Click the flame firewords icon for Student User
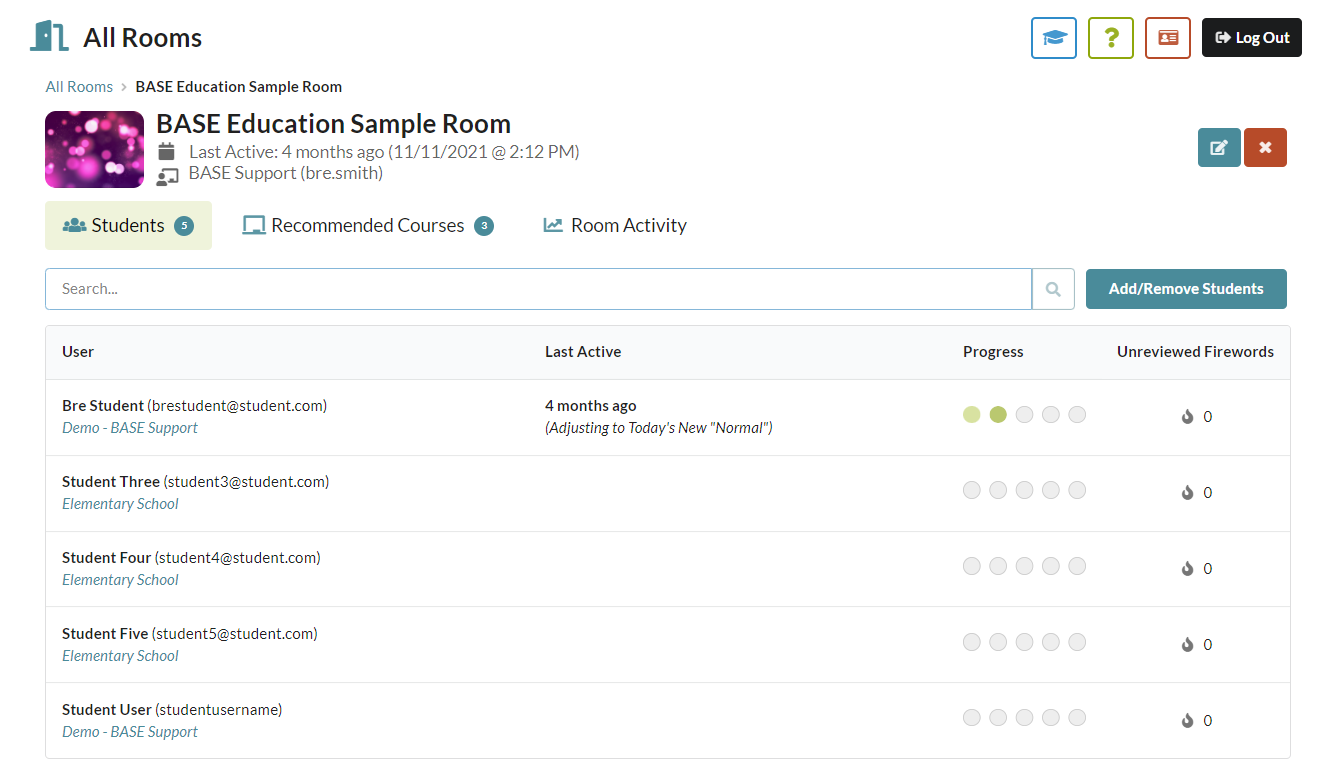Image resolution: width=1322 pixels, height=783 pixels. (x=1188, y=721)
